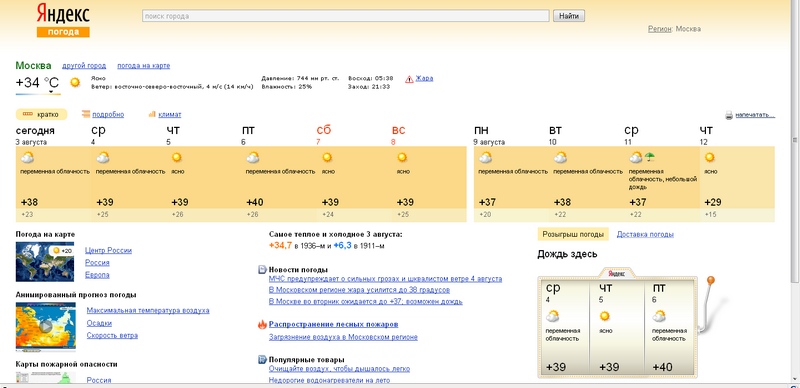Click today's partly cloudy weather icon

27,157
